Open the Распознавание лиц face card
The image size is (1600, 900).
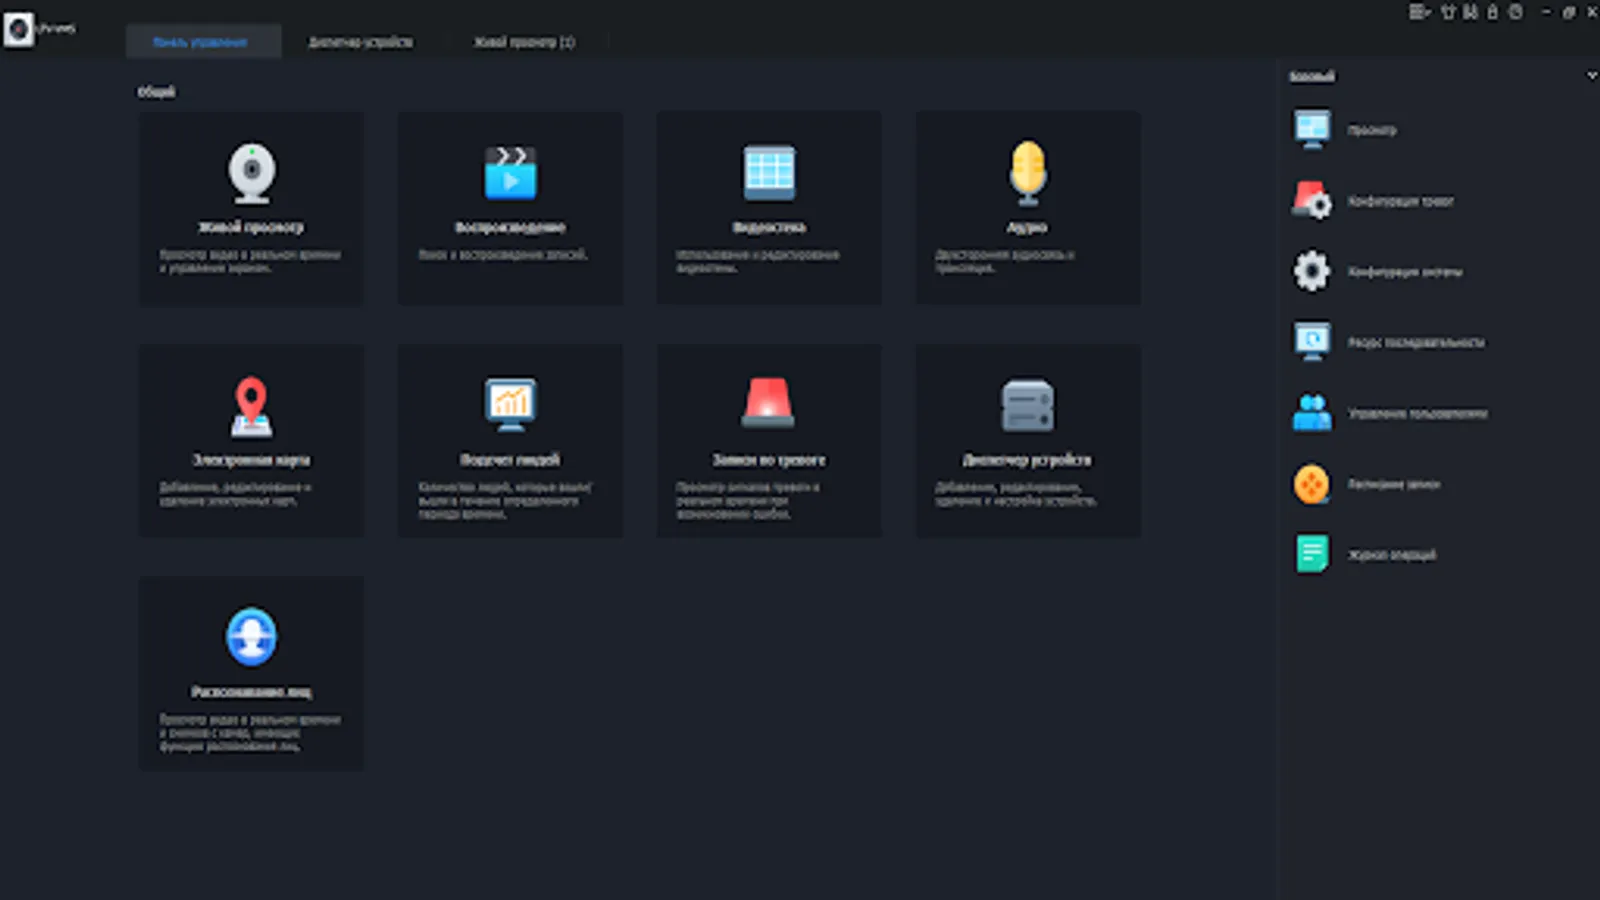(251, 673)
